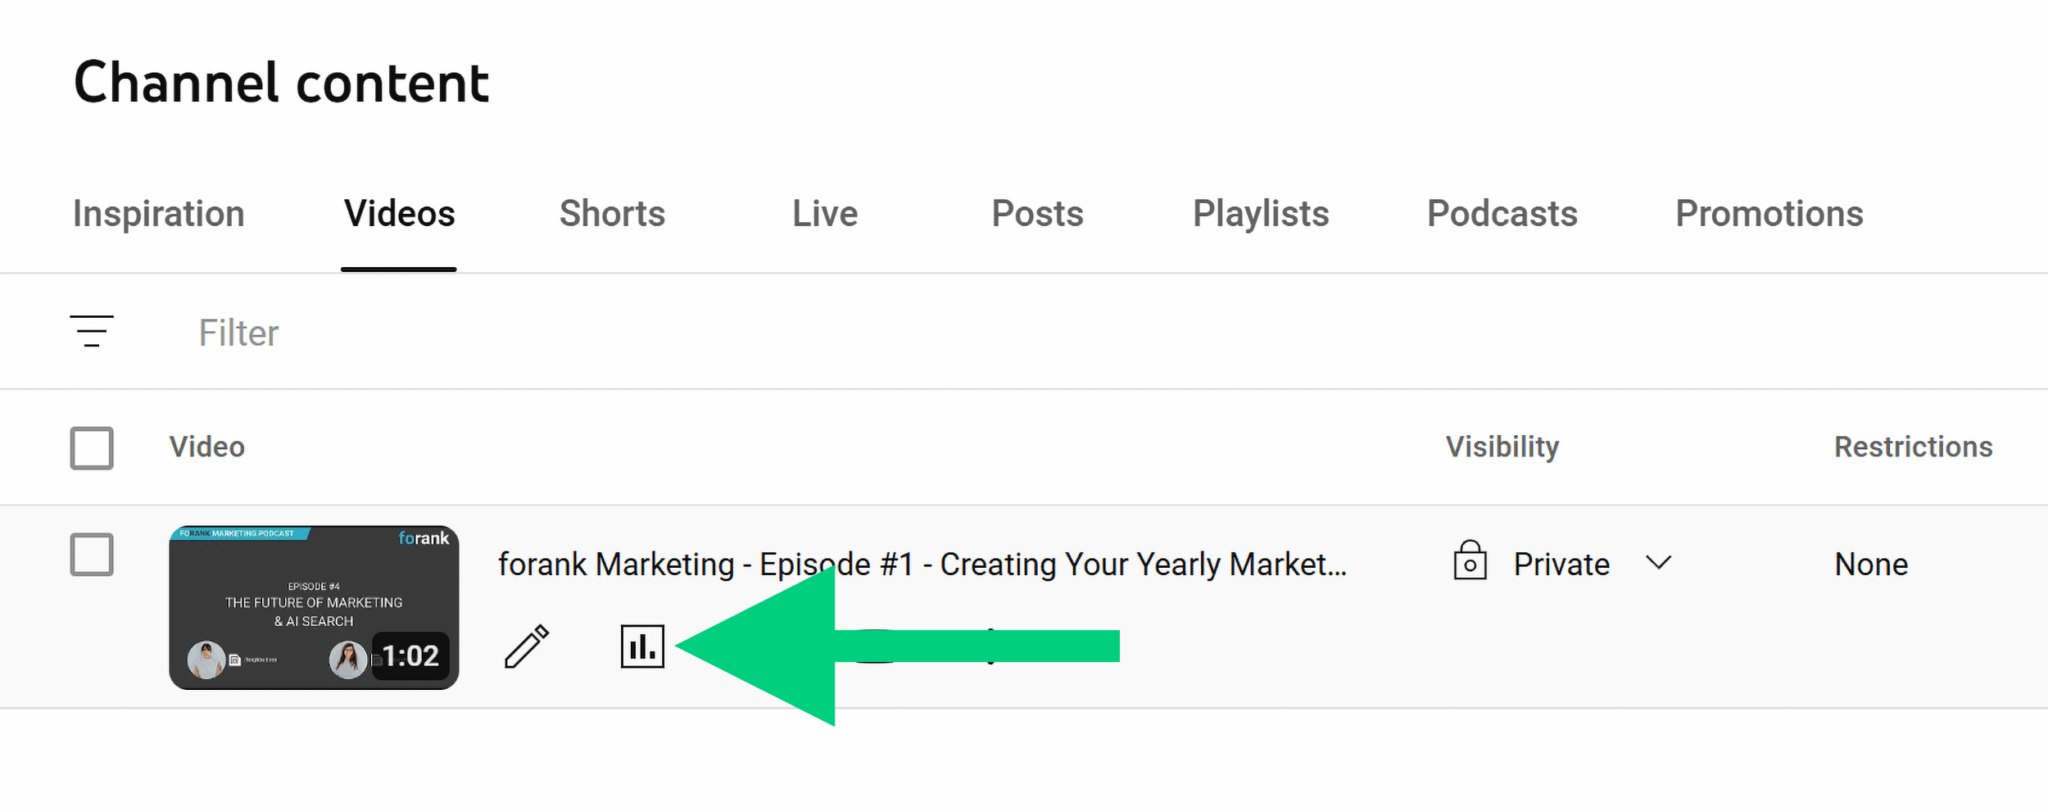Select the Posts tab
The height and width of the screenshot is (812, 2048).
(x=1037, y=213)
